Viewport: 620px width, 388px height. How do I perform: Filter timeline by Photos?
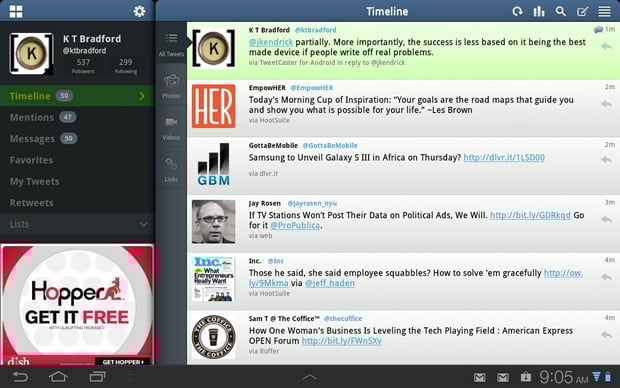tap(171, 86)
